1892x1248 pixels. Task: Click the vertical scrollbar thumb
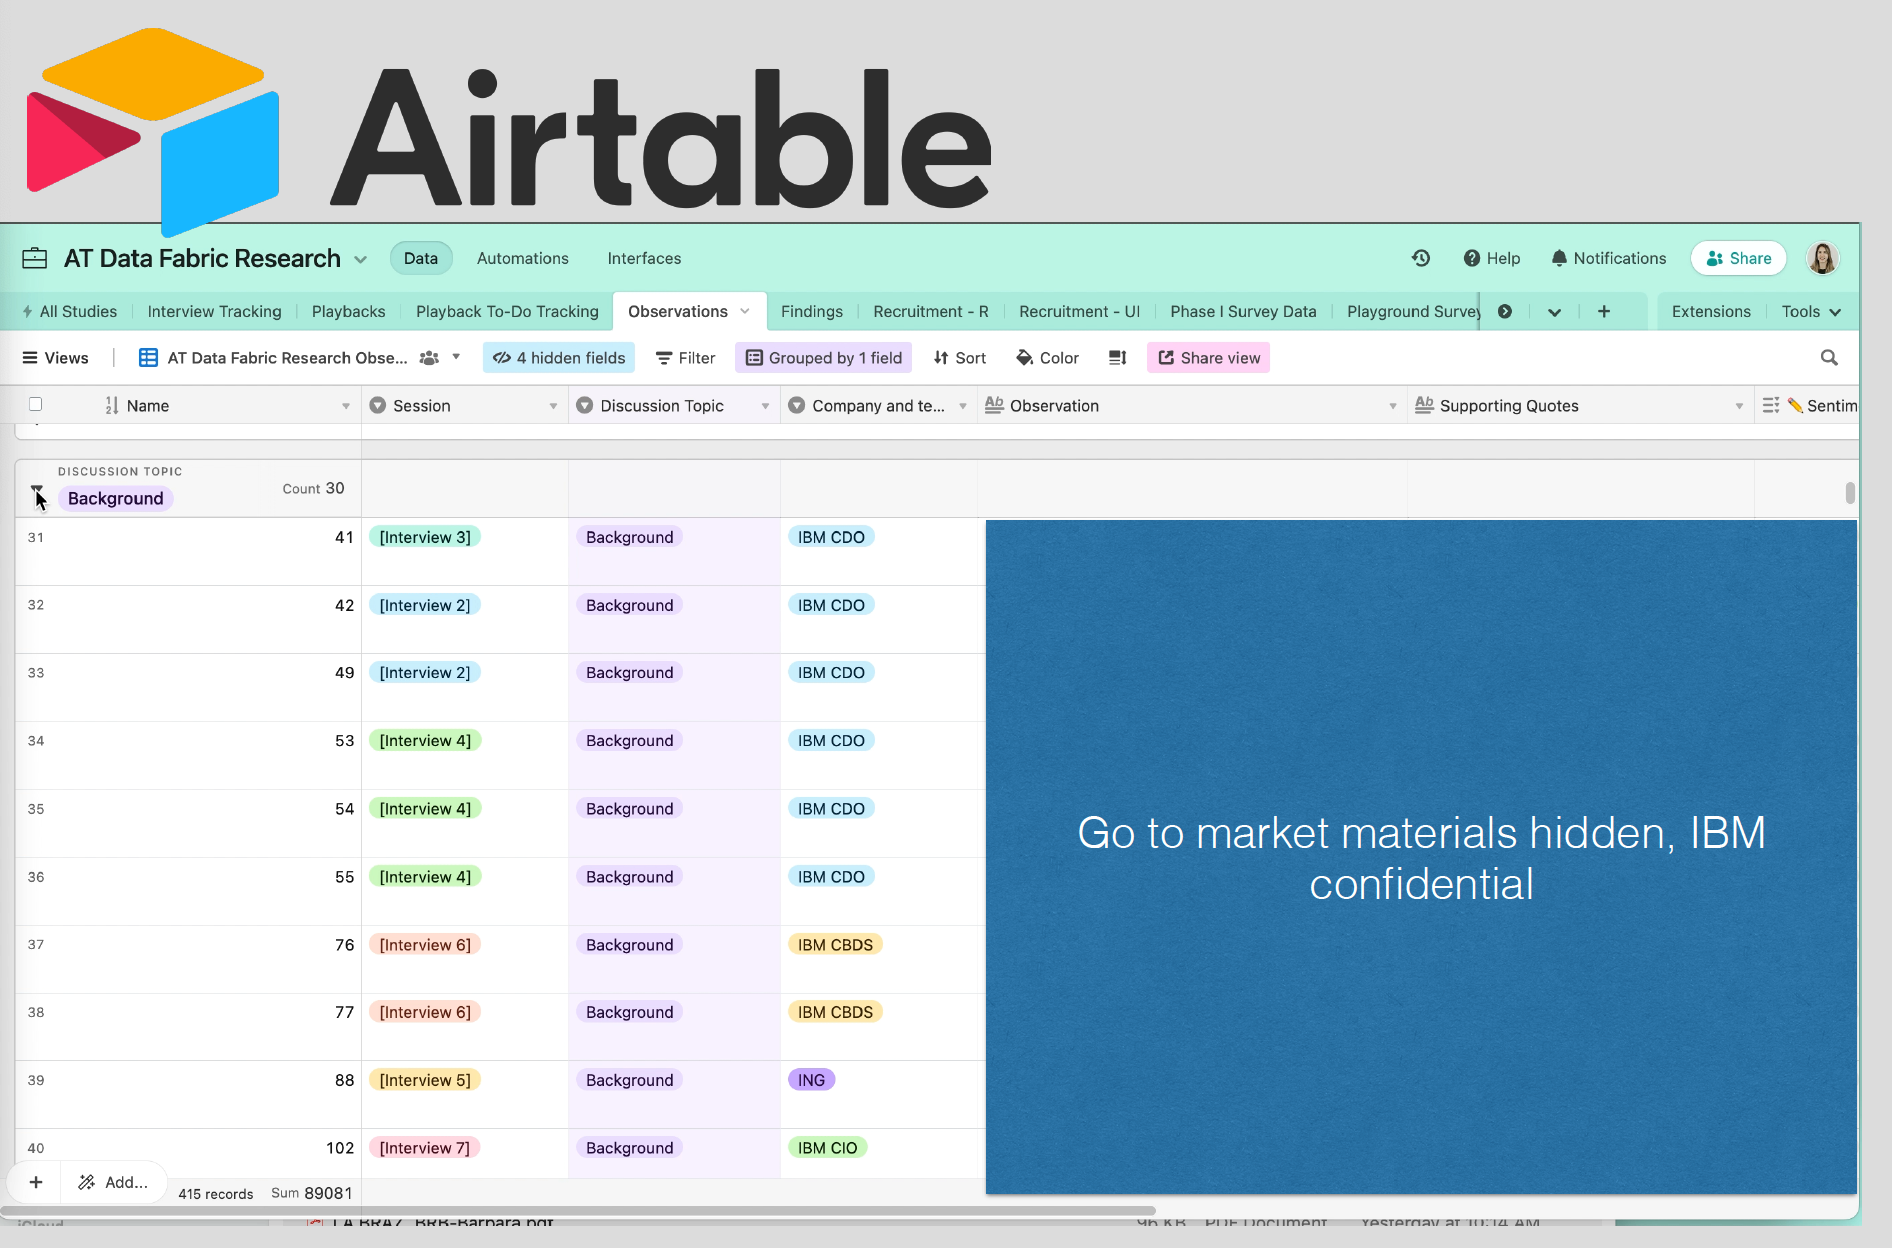tap(1850, 492)
